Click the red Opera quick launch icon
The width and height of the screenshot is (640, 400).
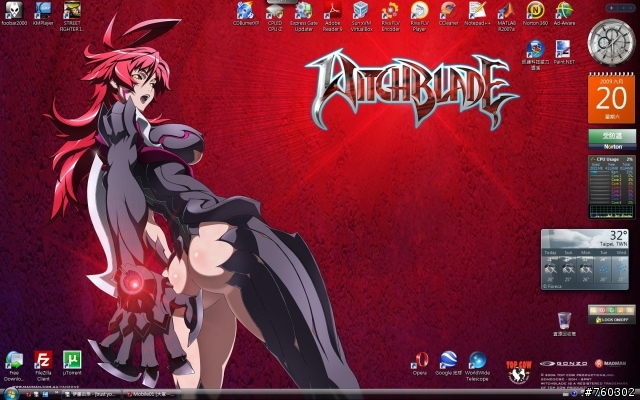coord(28,394)
